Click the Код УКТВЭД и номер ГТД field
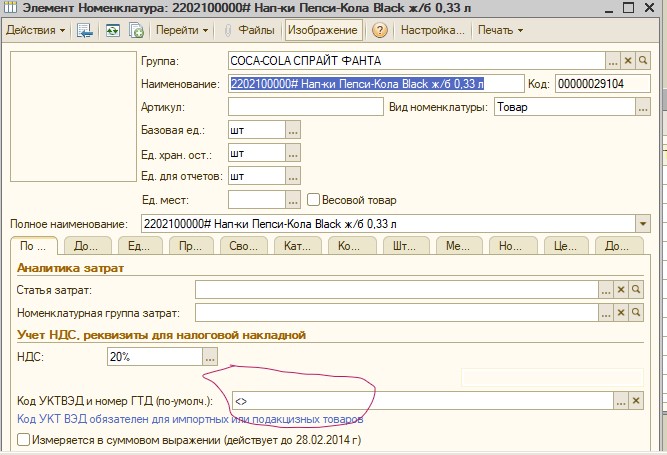The width and height of the screenshot is (667, 455). click(422, 401)
